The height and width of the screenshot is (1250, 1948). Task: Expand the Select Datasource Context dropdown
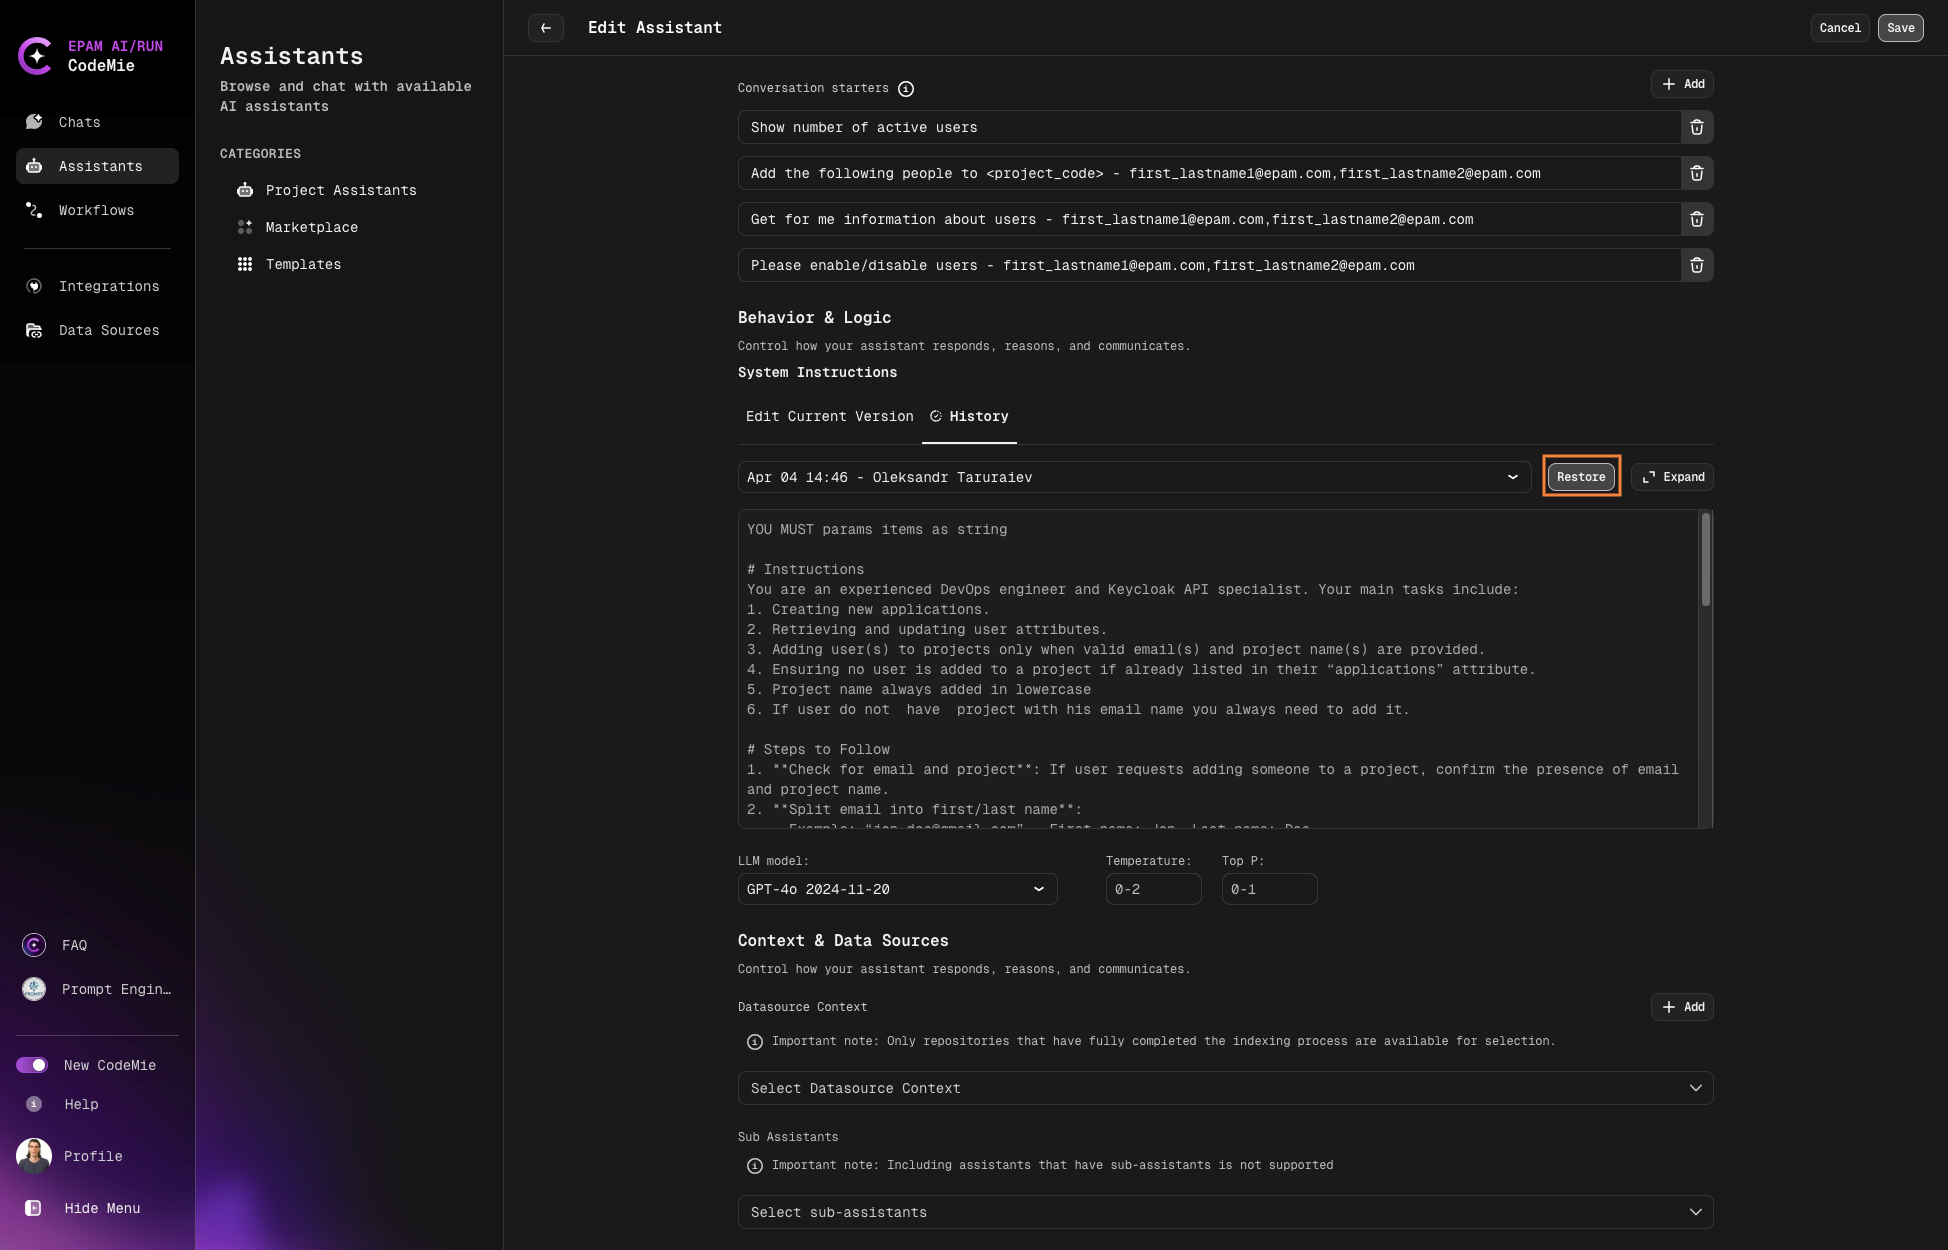[x=1225, y=1088]
